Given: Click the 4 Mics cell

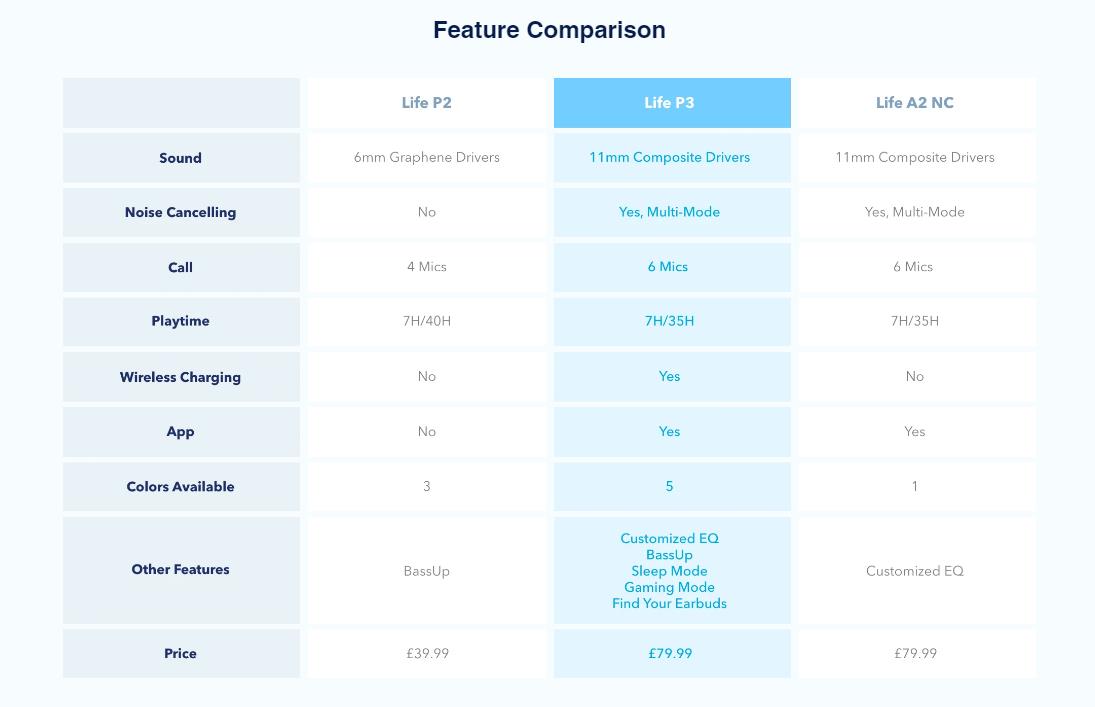Looking at the screenshot, I should (427, 267).
